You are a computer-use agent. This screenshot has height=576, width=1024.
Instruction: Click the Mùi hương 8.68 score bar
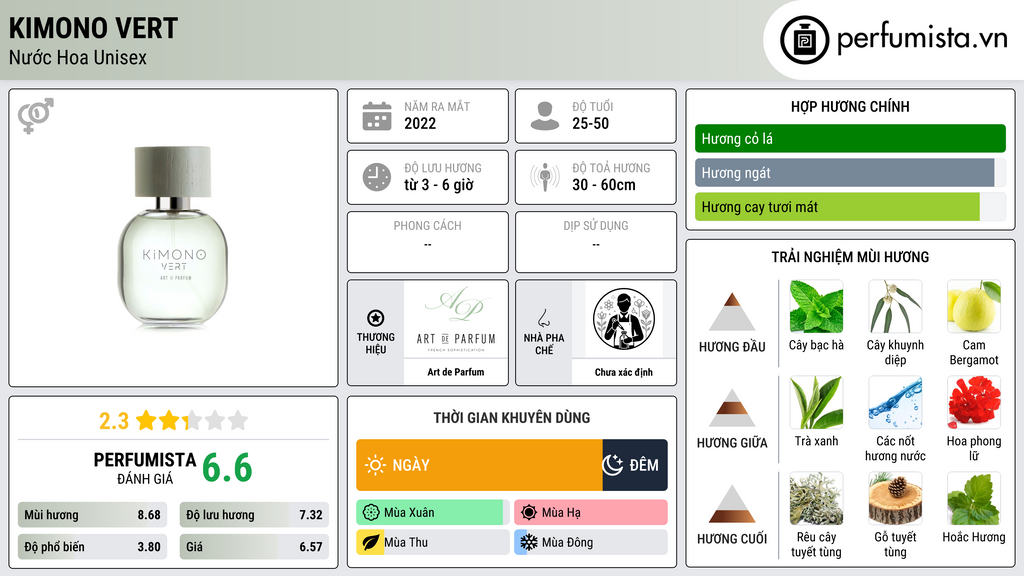pos(93,515)
